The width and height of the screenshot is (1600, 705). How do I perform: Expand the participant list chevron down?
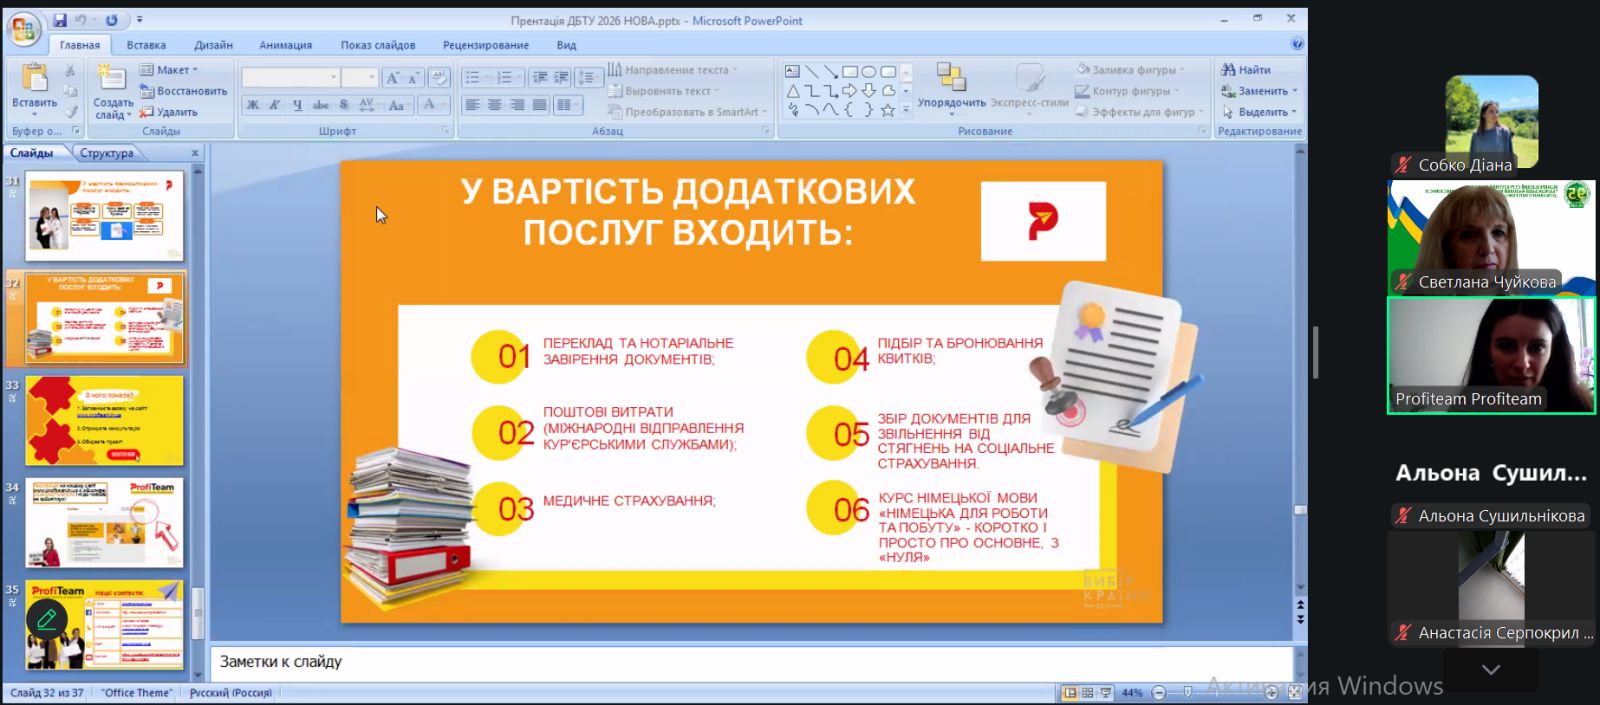tap(1491, 670)
